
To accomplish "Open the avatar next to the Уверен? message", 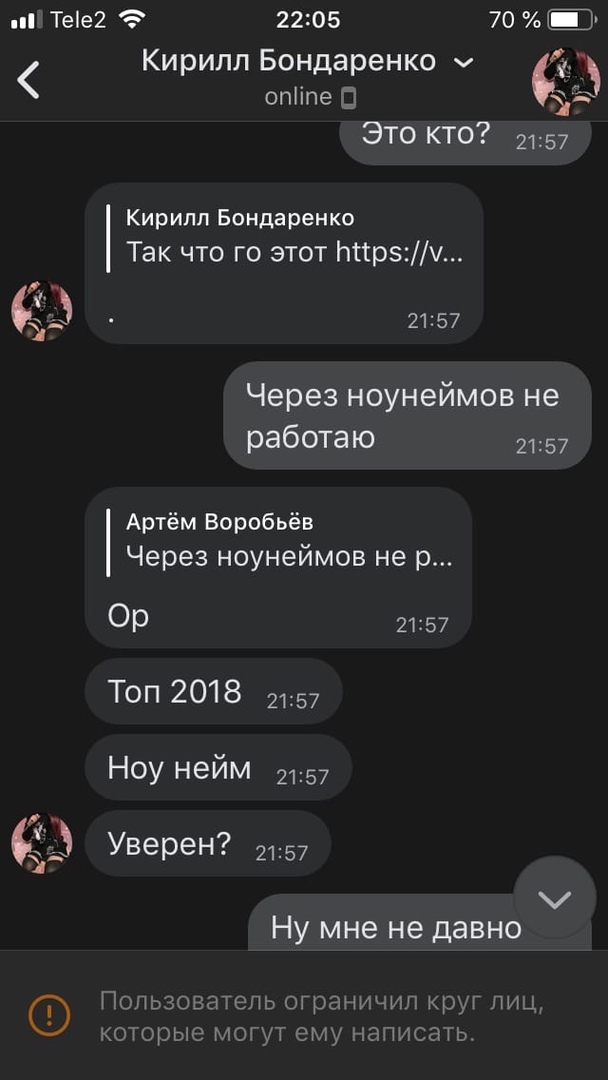I will pyautogui.click(x=42, y=844).
